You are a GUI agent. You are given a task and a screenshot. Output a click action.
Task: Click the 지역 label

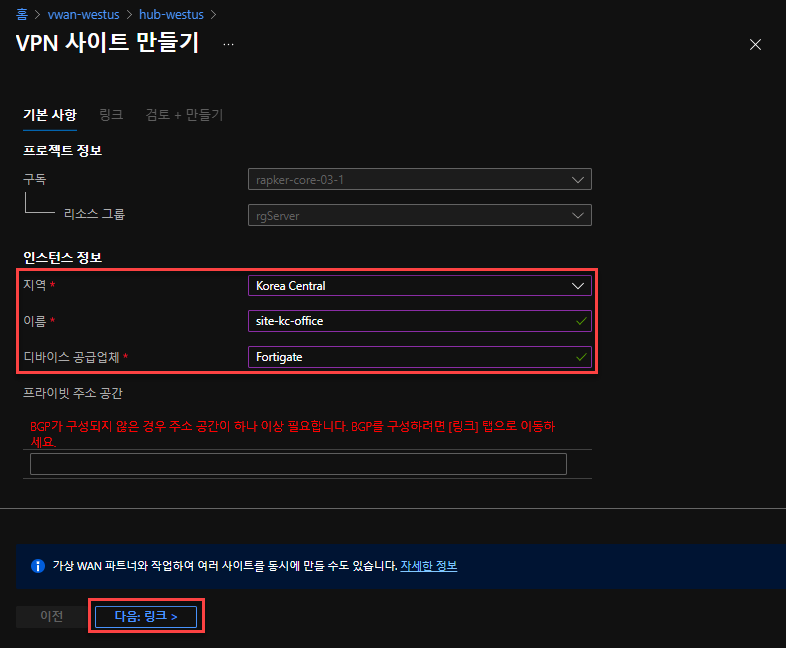35,285
